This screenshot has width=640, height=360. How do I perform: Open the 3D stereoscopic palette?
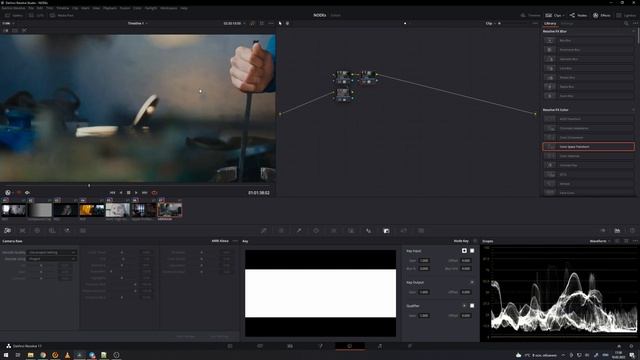pyautogui.click(x=421, y=231)
